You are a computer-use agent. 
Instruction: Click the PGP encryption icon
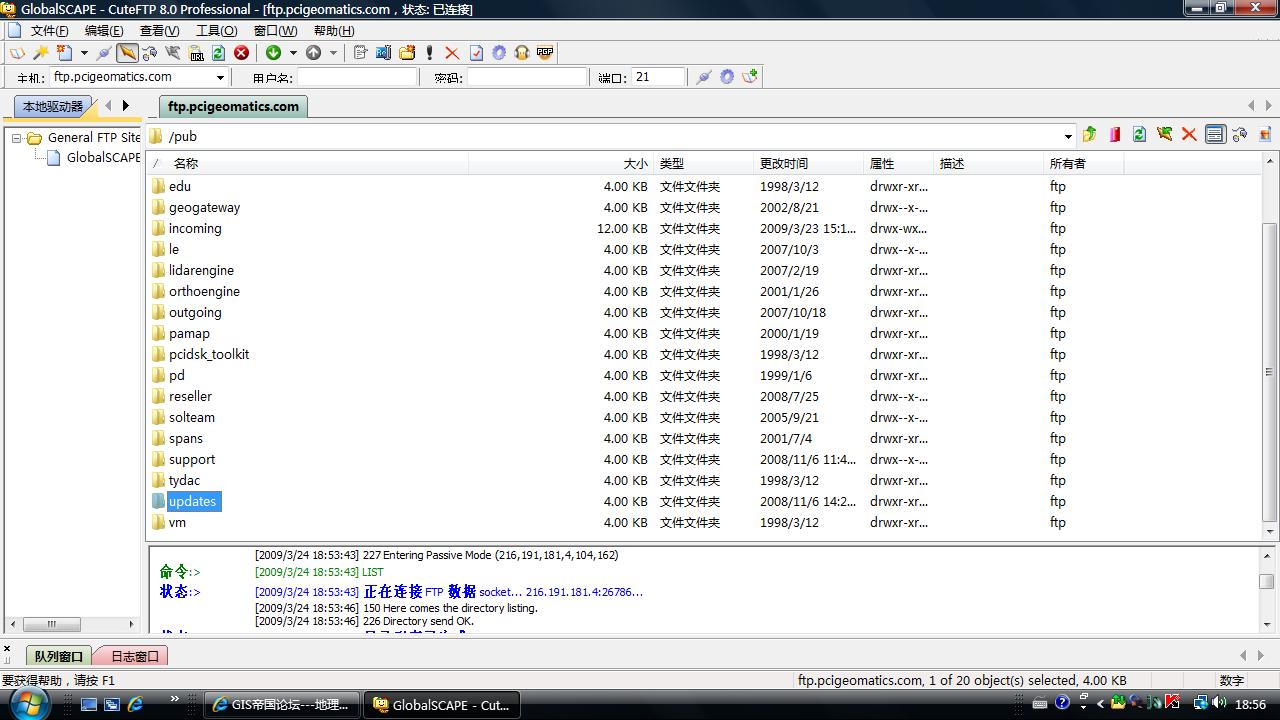coord(545,53)
